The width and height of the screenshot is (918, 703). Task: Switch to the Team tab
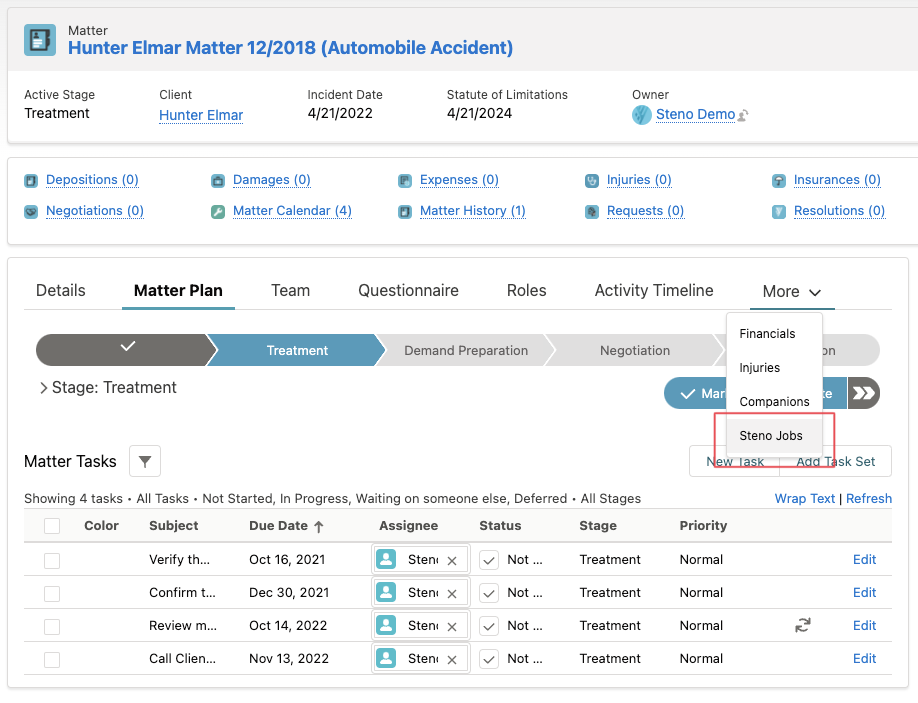tap(290, 291)
